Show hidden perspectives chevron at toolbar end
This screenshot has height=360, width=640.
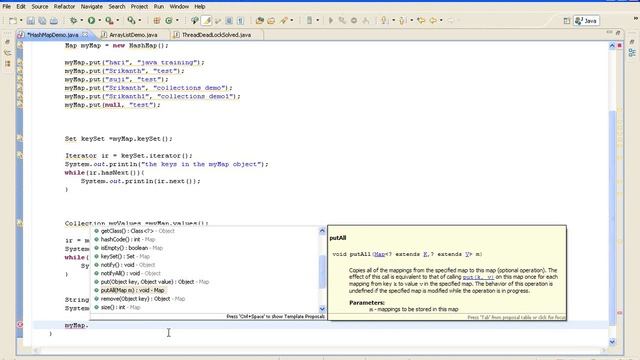pyautogui.click(x=636, y=18)
